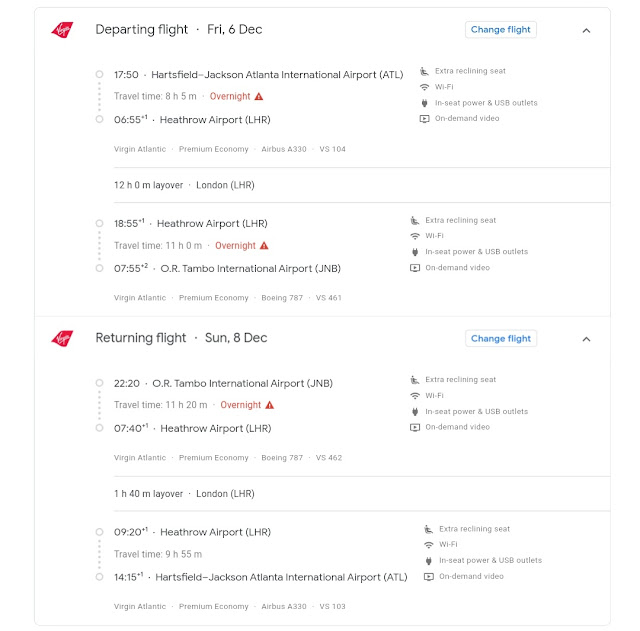Click reclining seat icon for VS 461
Screen dimensions: 640x631
tap(415, 220)
